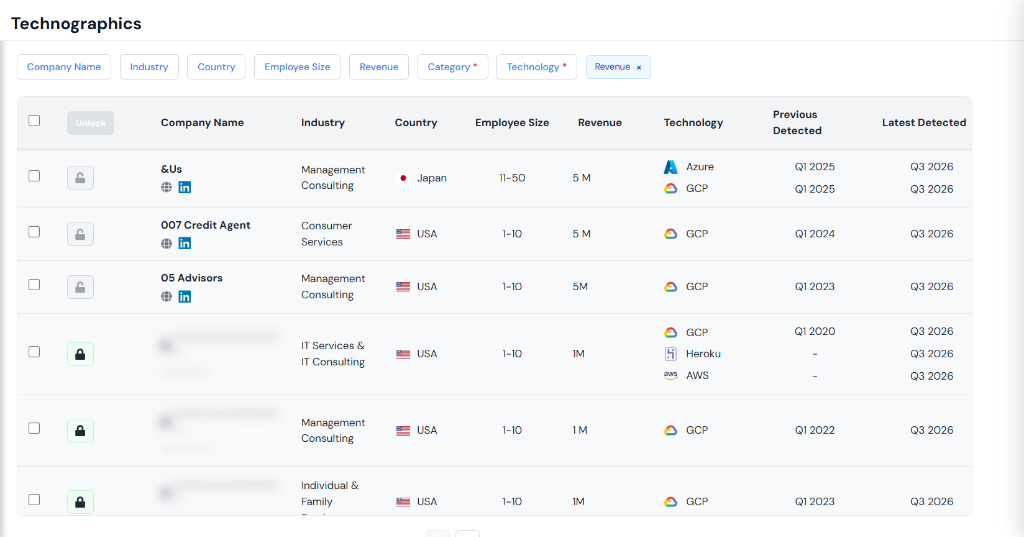Click the Technographics page title
The height and width of the screenshot is (537, 1024).
(76, 24)
